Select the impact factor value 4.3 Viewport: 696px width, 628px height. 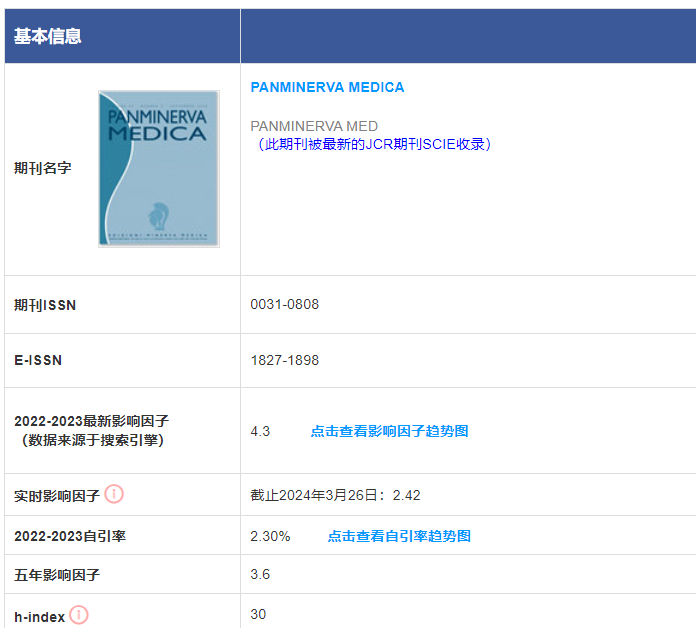[x=260, y=431]
